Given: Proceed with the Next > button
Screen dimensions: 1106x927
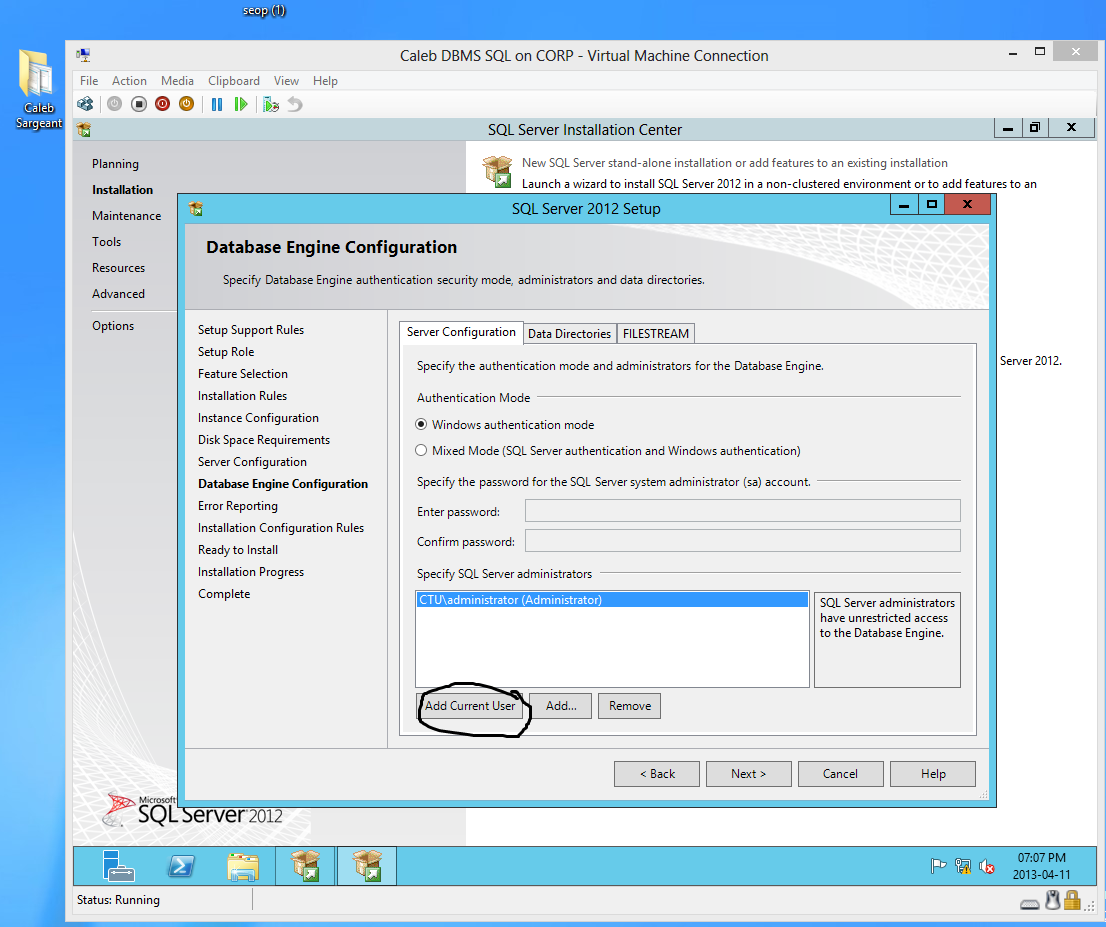Looking at the screenshot, I should (x=748, y=774).
